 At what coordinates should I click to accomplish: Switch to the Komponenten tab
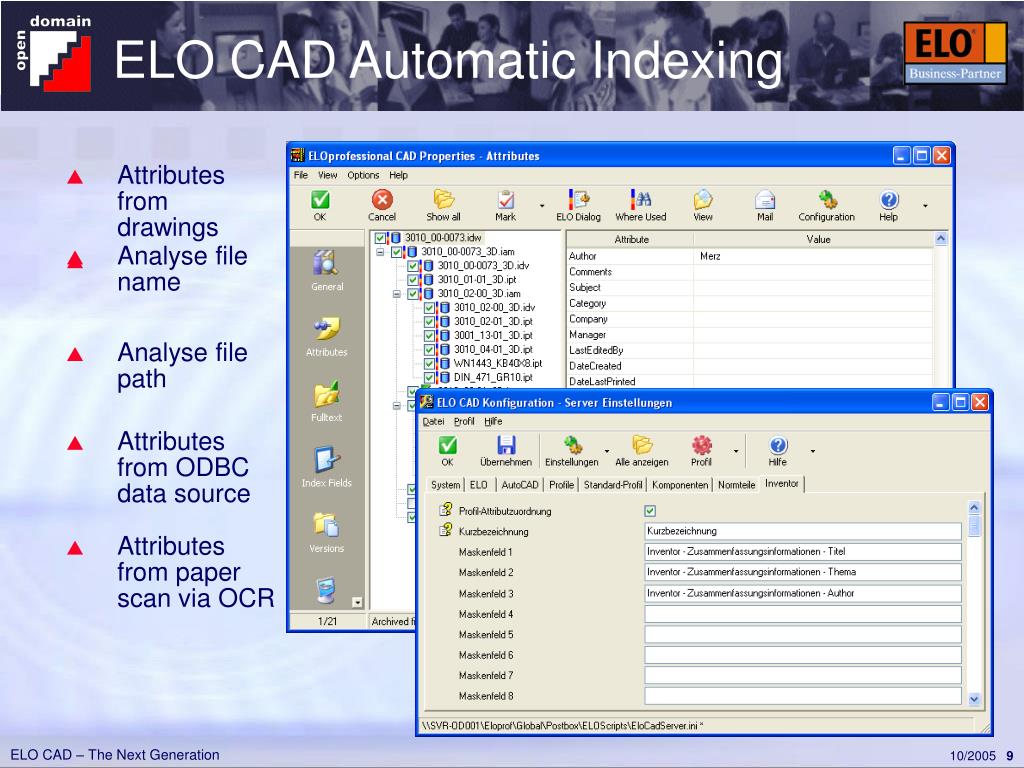point(680,485)
